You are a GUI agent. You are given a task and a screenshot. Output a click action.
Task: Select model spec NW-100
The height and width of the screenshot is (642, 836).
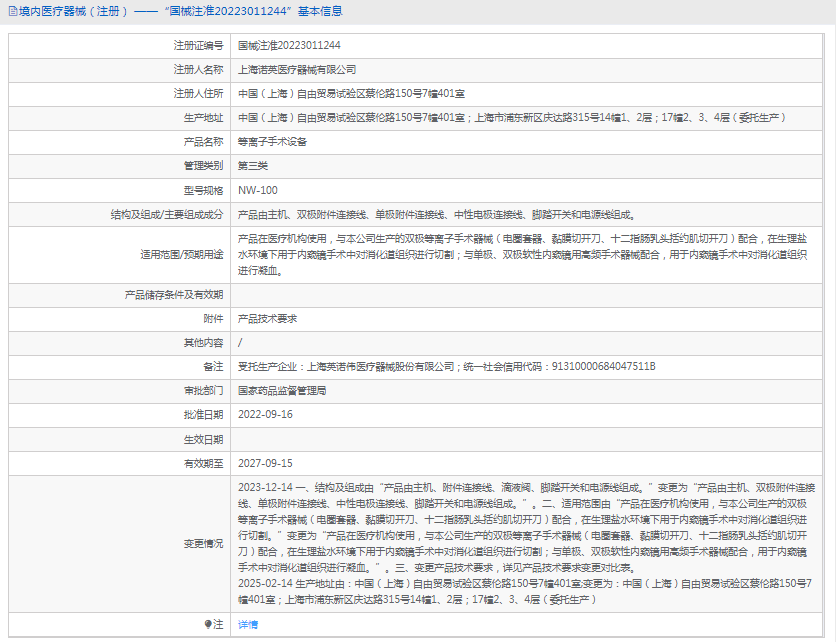click(x=258, y=190)
